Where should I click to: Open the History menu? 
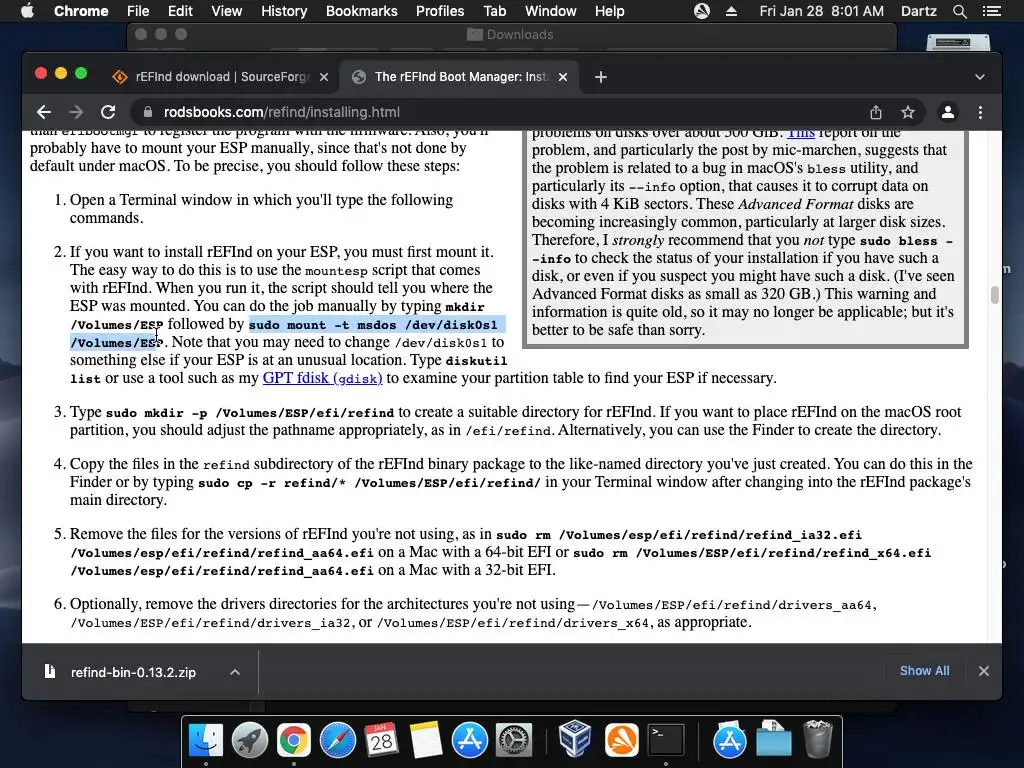coord(284,11)
